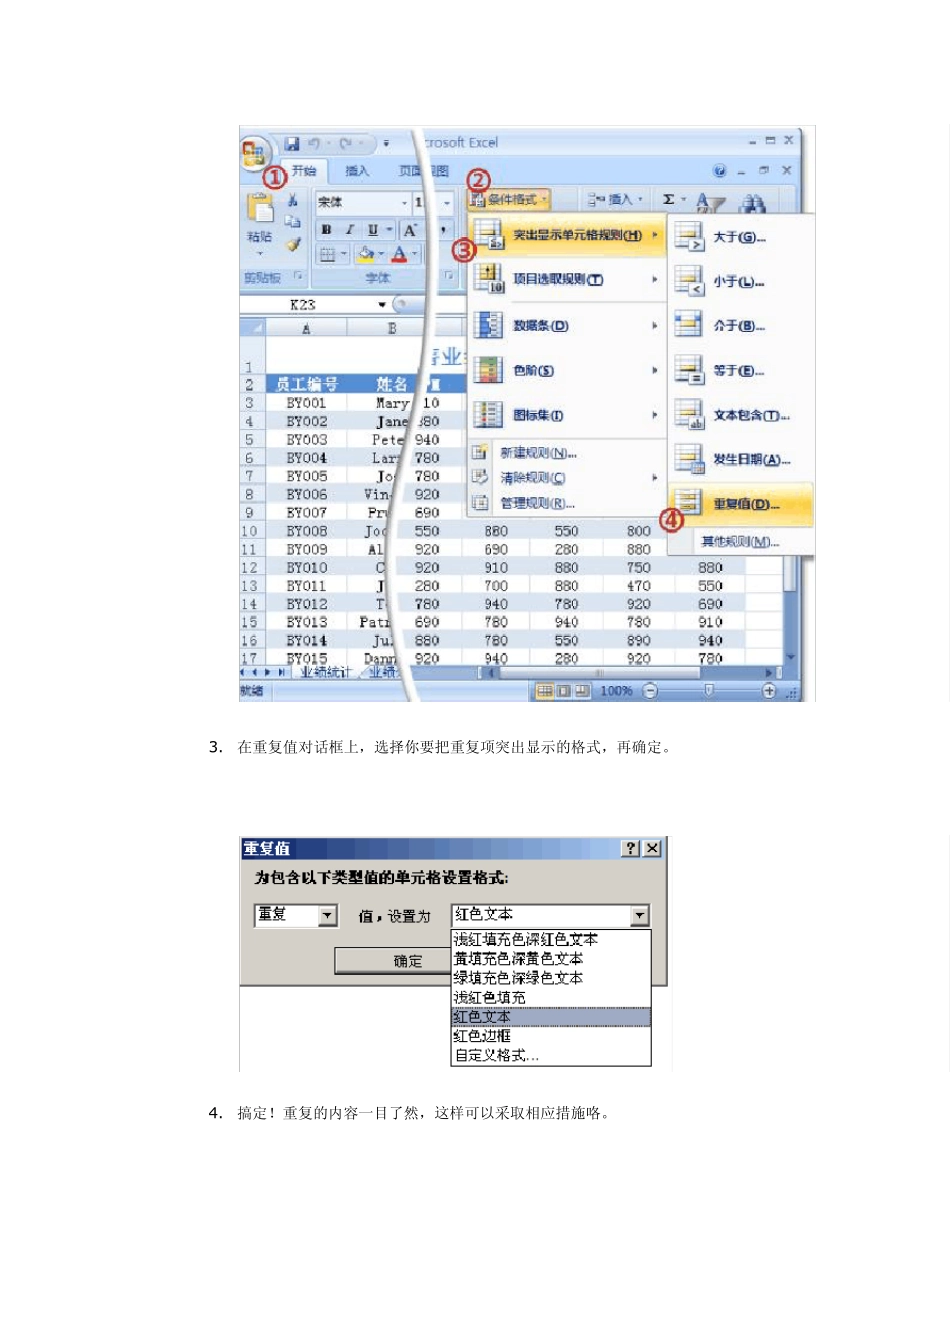Toggle Bold formatting button

coord(326,230)
